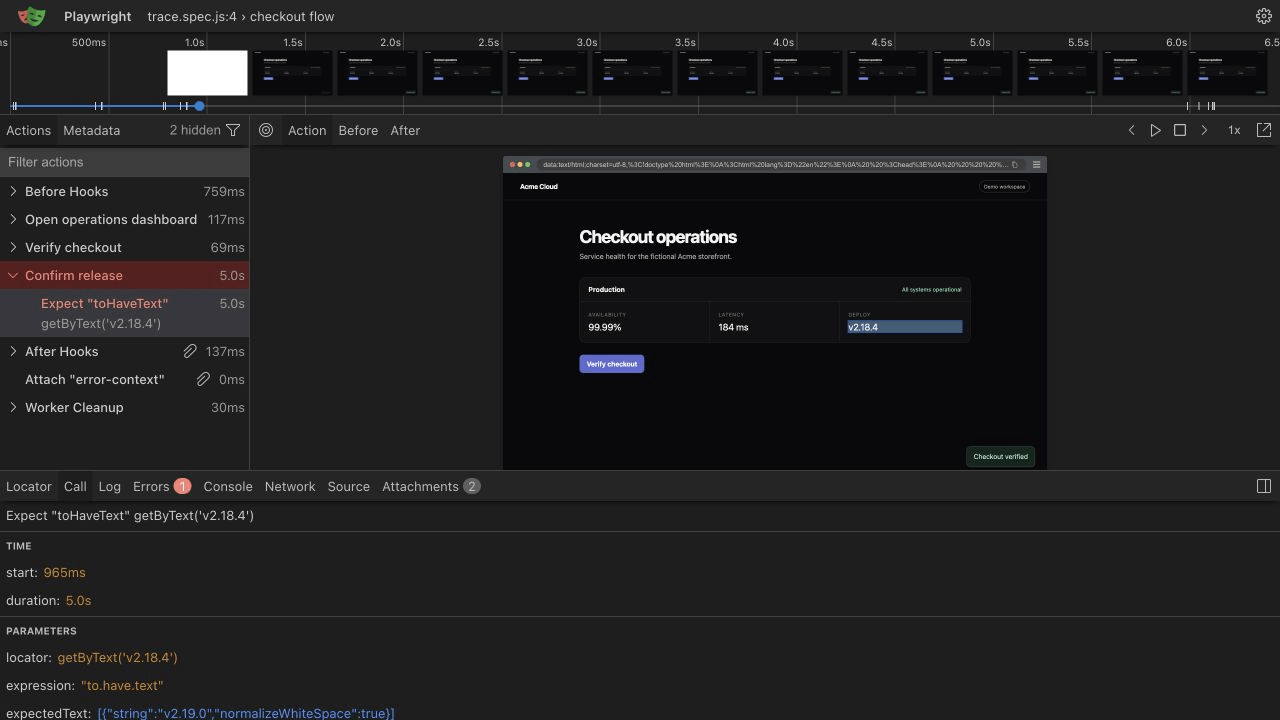This screenshot has height=720, width=1280.
Task: Open snapshot in new window icon
Action: [1264, 130]
